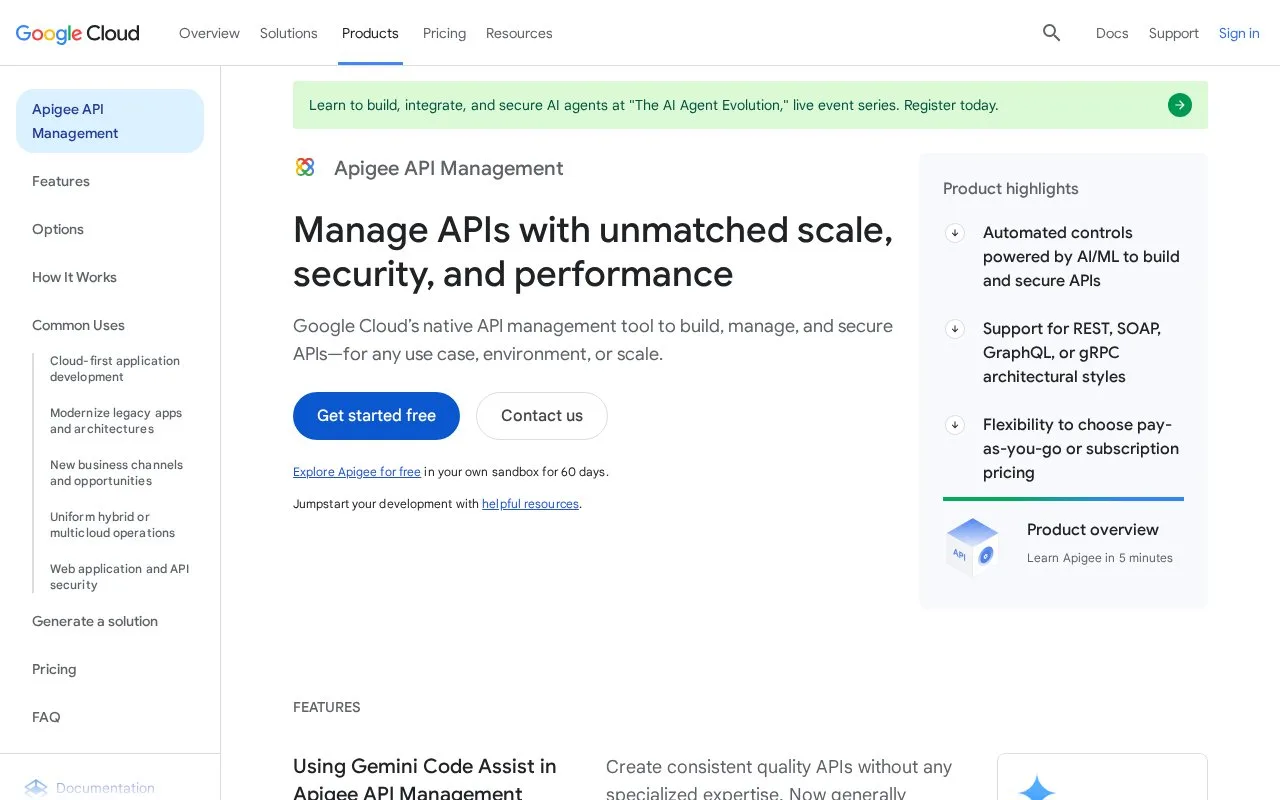Select Apigee API Management in the sidebar
The height and width of the screenshot is (800, 1280).
[110, 121]
